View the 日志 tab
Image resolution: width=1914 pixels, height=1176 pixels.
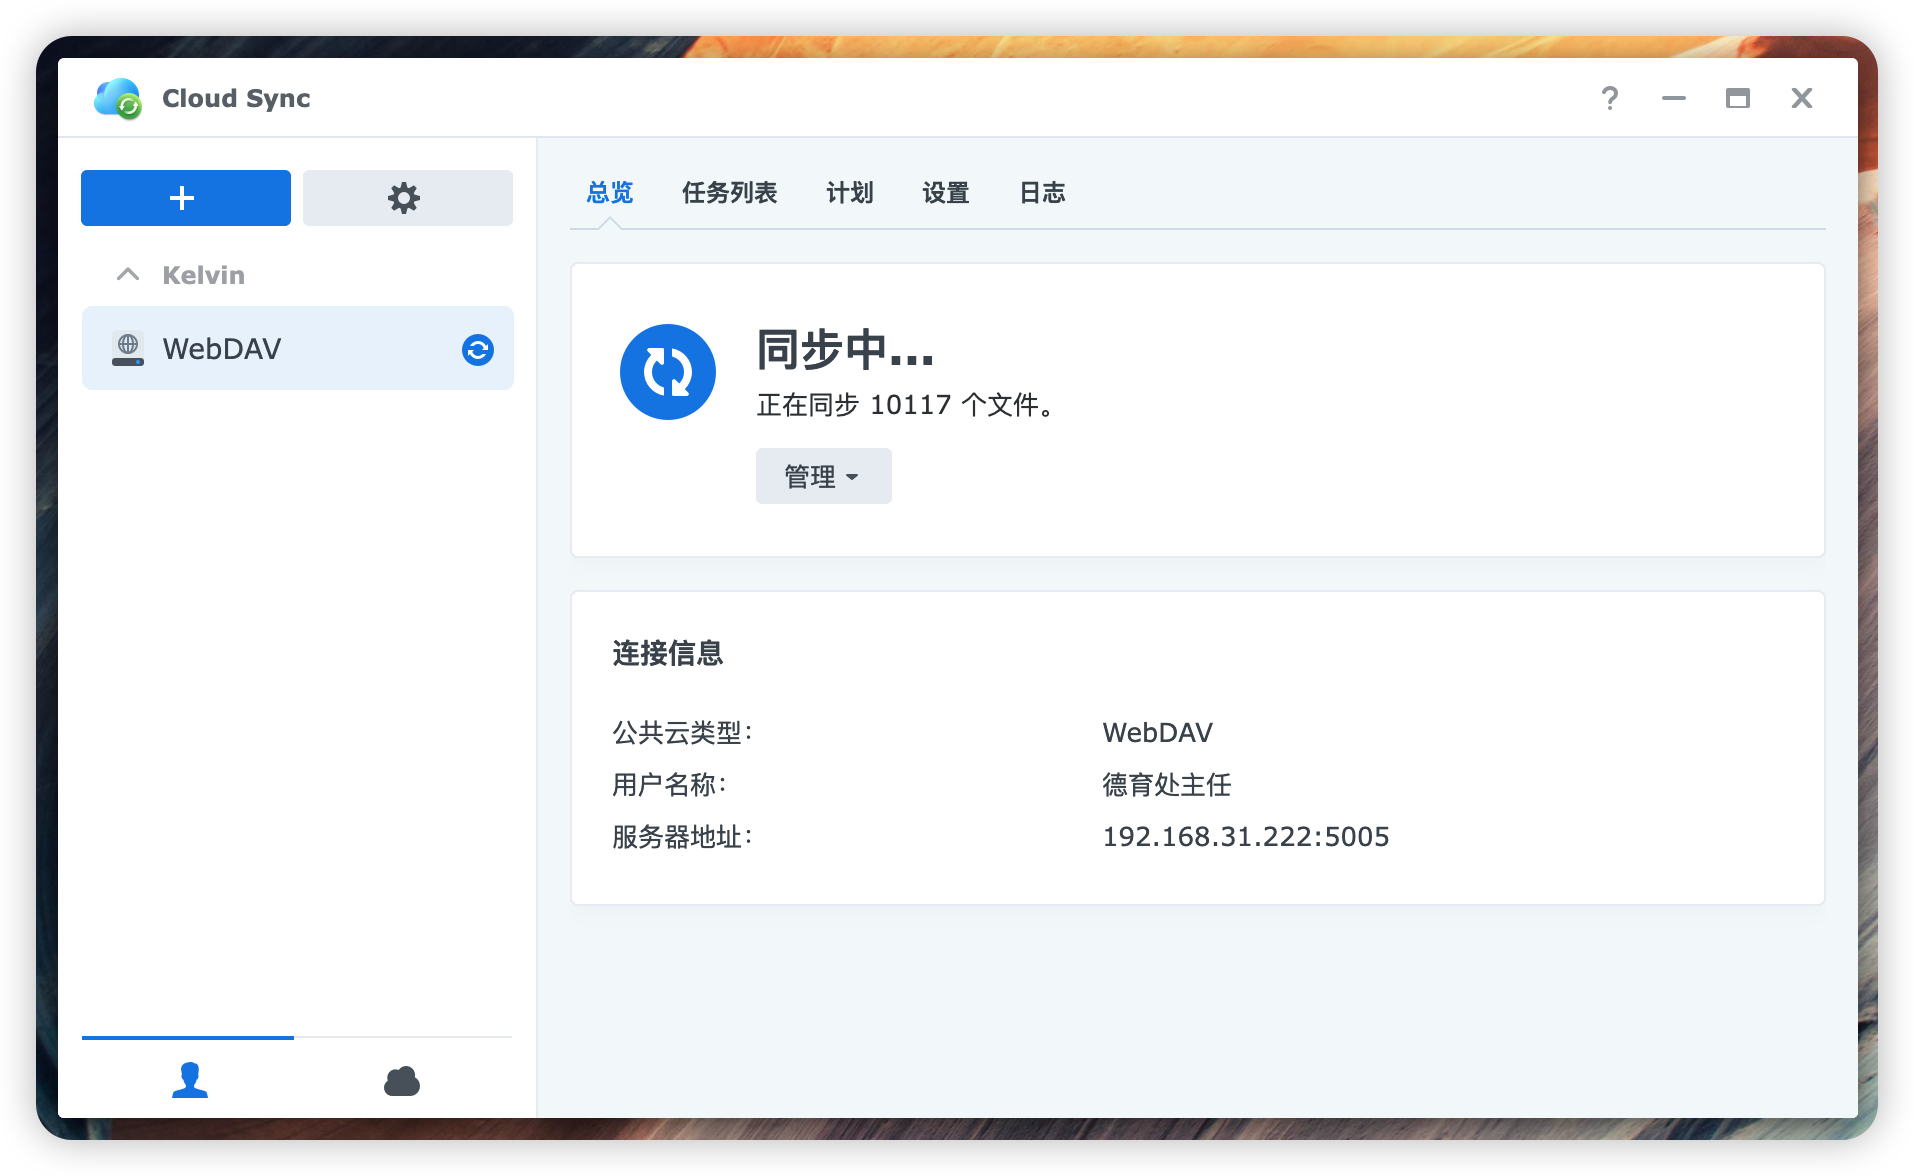click(x=1042, y=192)
